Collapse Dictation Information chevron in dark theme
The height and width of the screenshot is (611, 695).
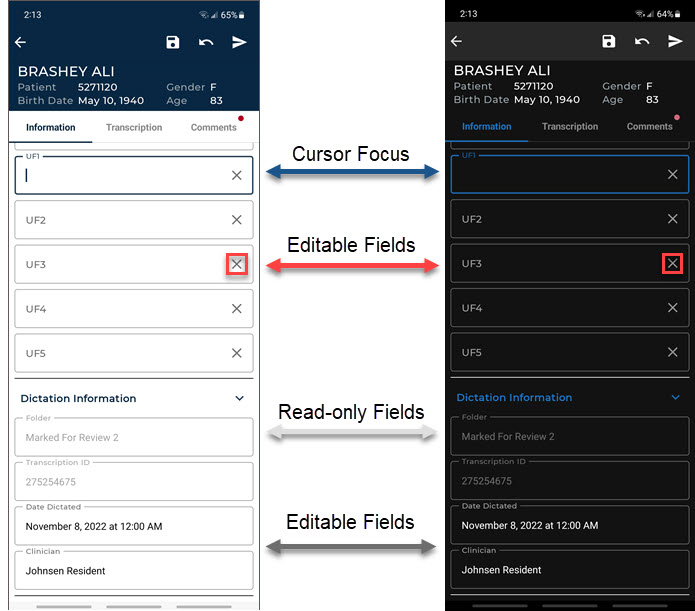coord(675,397)
